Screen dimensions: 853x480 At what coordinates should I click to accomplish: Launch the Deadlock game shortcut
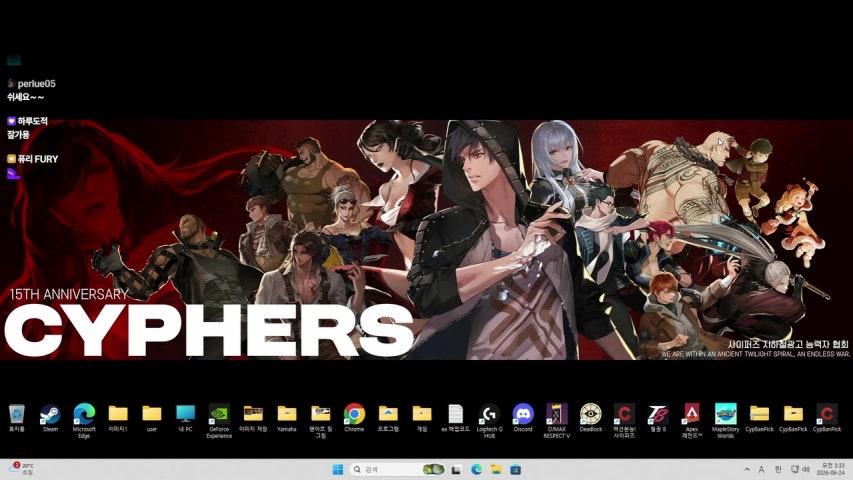(x=590, y=417)
